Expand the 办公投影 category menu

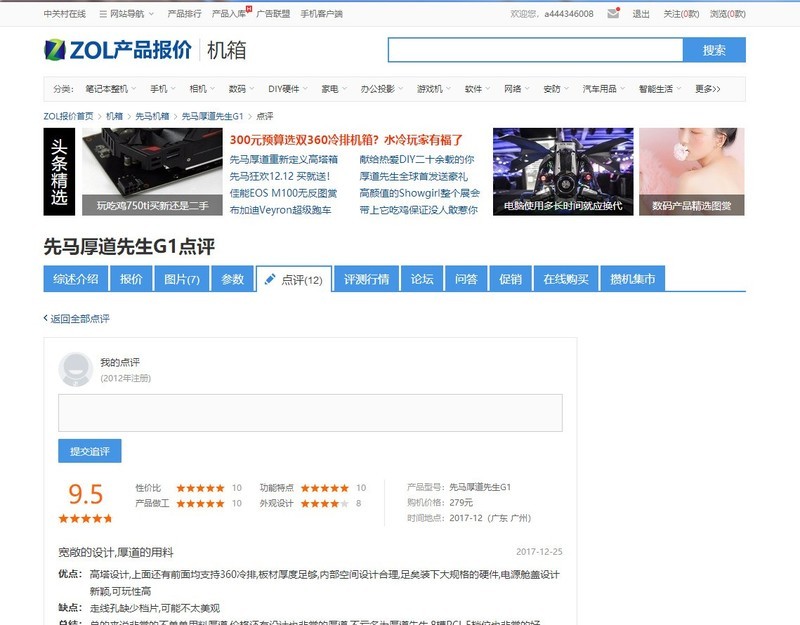(x=382, y=89)
